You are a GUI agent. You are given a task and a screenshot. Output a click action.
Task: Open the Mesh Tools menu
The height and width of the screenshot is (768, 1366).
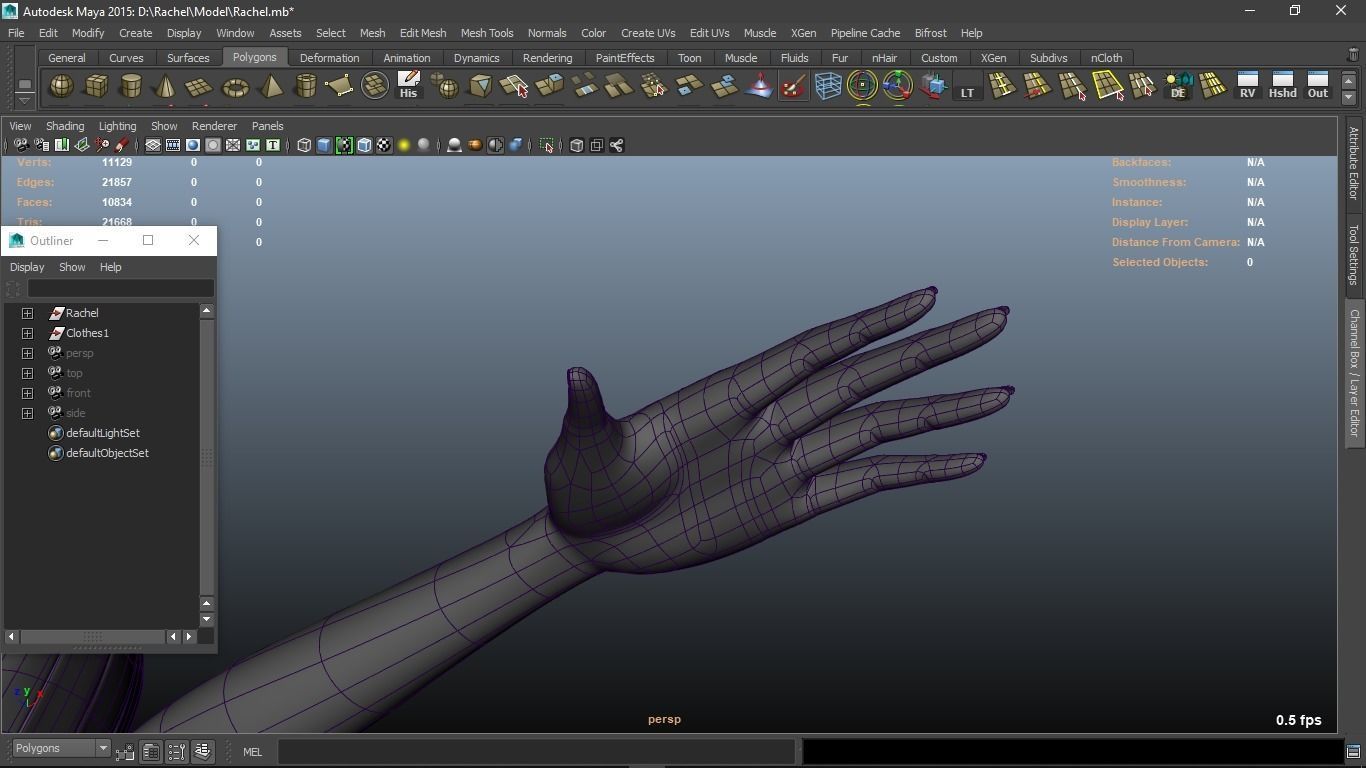click(x=487, y=33)
